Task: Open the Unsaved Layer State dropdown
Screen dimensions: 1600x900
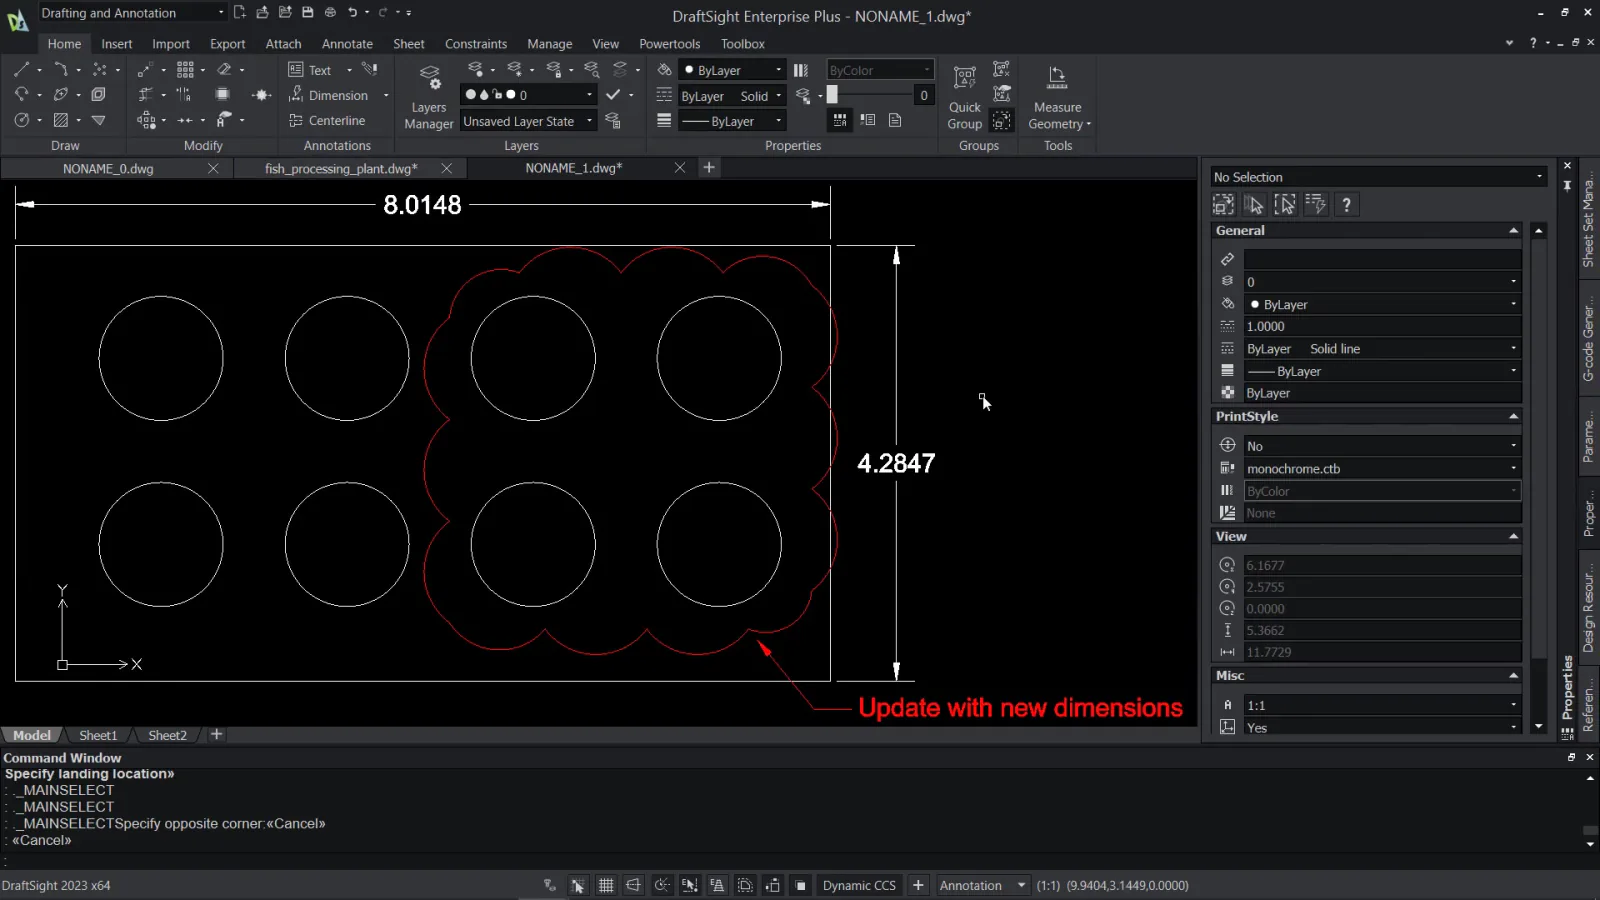Action: (x=528, y=121)
